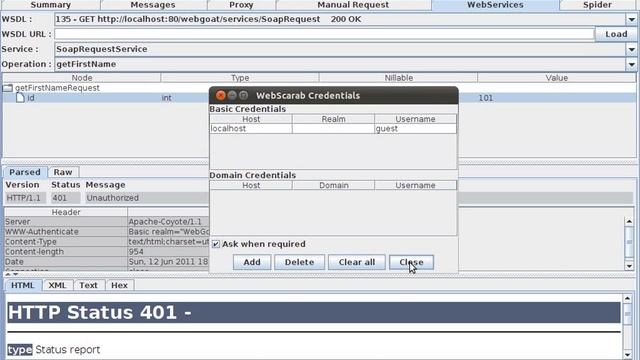Image resolution: width=640 pixels, height=360 pixels.
Task: Click the folder icon beside getFirstNameRequest
Action: point(7,88)
